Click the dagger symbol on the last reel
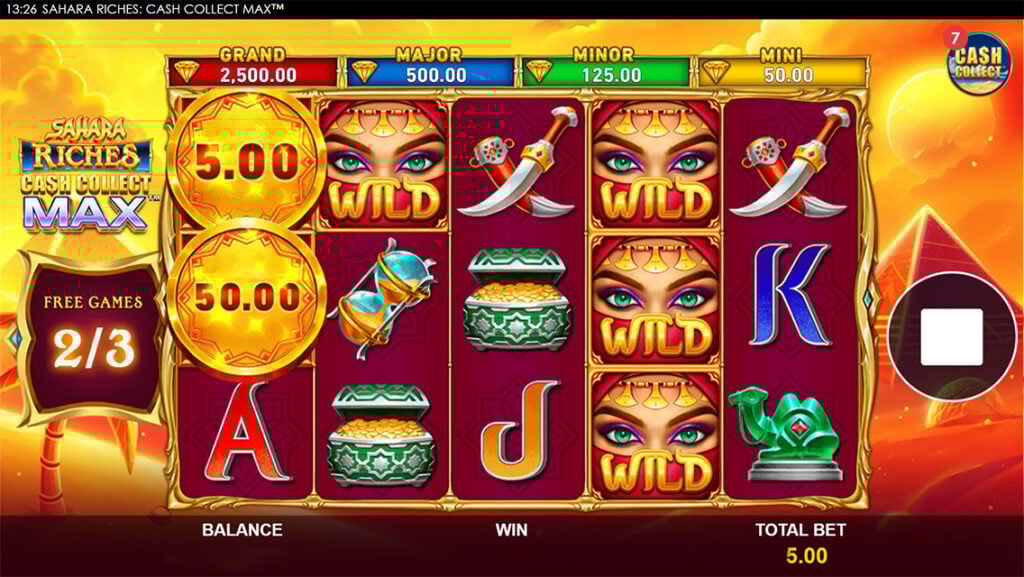This screenshot has height=577, width=1024. [x=790, y=161]
